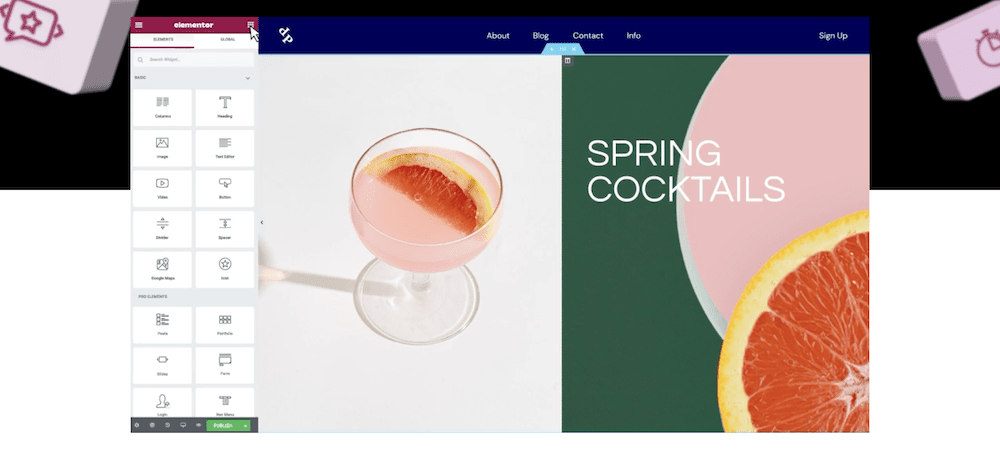Screen dimensions: 1000x451
Task: Open the widgets grid icon
Action: pos(251,25)
